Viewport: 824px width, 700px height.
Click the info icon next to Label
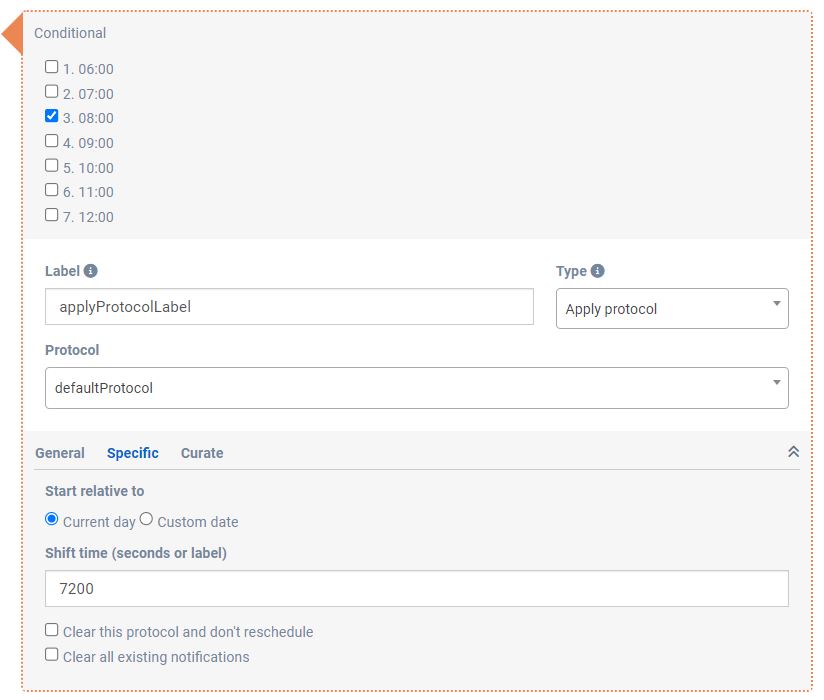pyautogui.click(x=91, y=271)
